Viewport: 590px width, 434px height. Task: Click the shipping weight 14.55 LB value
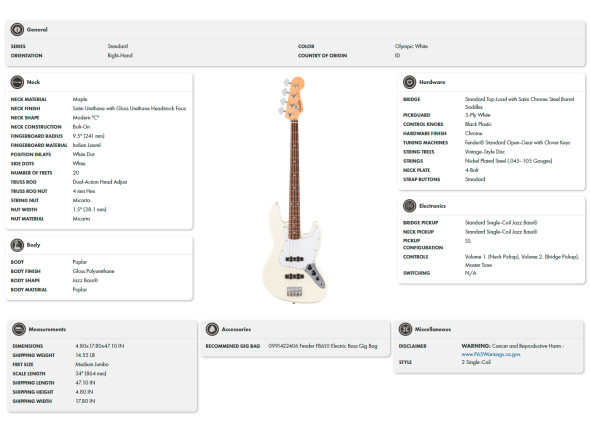85,355
